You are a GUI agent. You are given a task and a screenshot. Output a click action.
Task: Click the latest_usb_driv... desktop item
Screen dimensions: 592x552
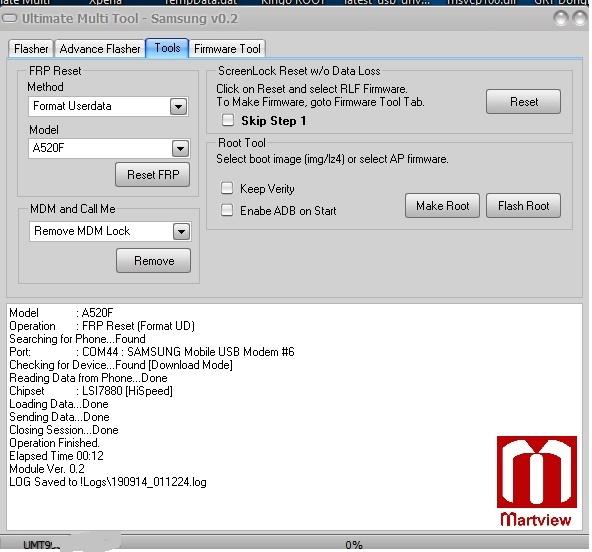(386, 2)
